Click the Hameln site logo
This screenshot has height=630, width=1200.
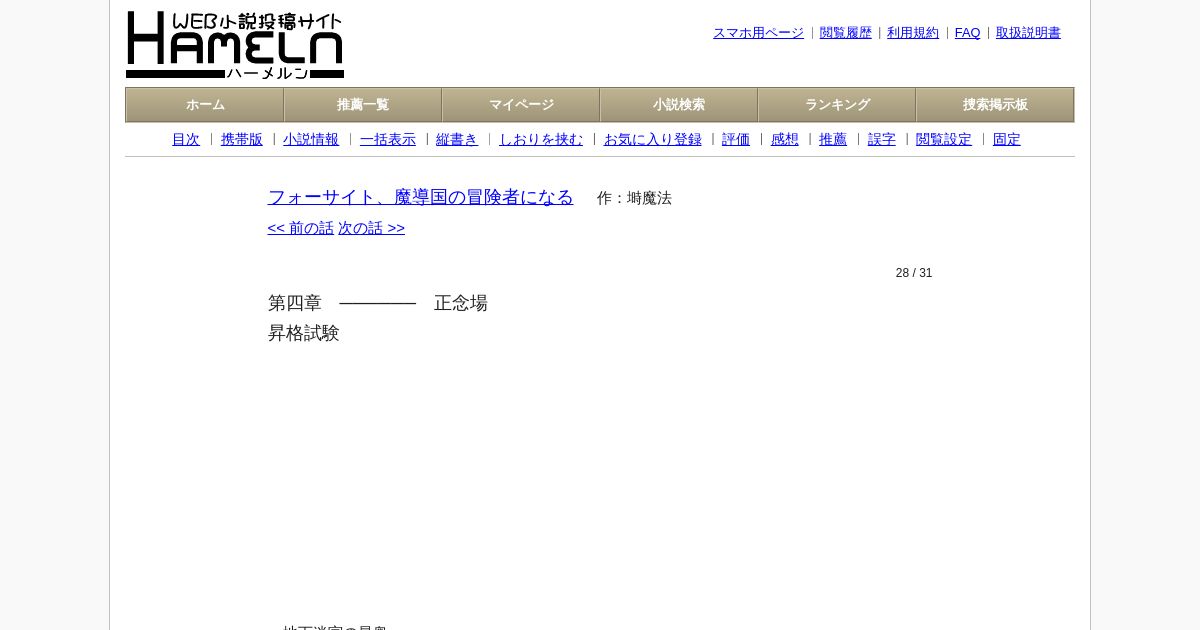tap(235, 45)
